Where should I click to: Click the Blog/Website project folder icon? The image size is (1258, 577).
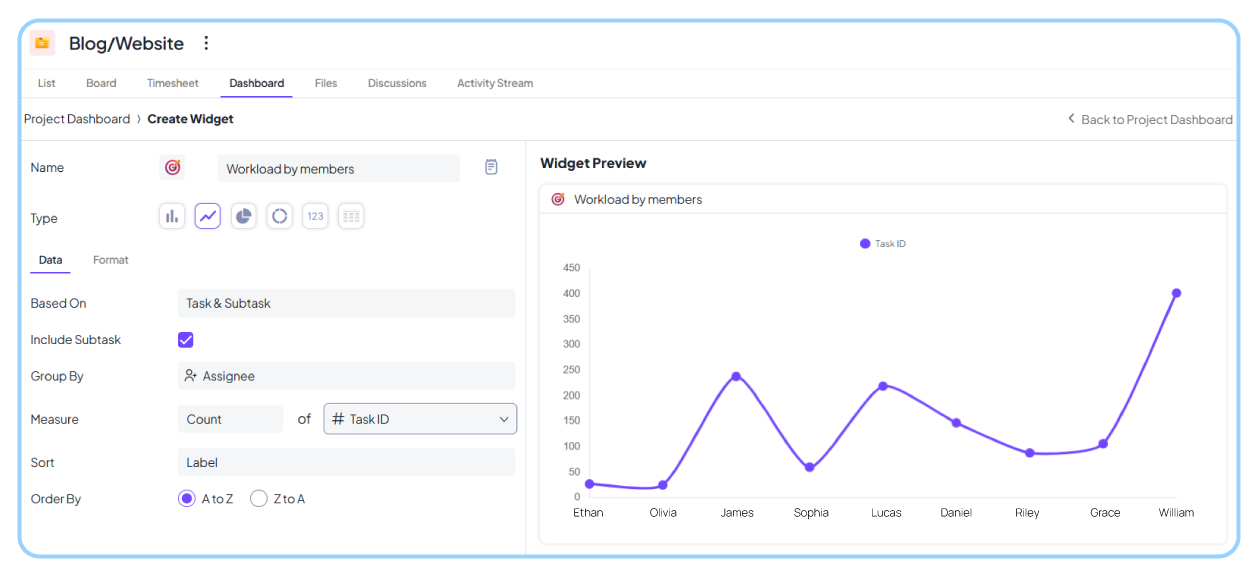point(42,43)
